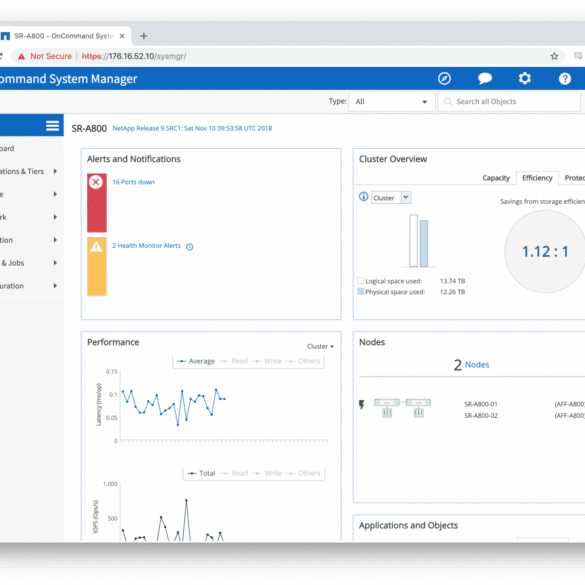Click the browser address bar URL
Viewport: 585px width, 585px height.
[x=134, y=56]
